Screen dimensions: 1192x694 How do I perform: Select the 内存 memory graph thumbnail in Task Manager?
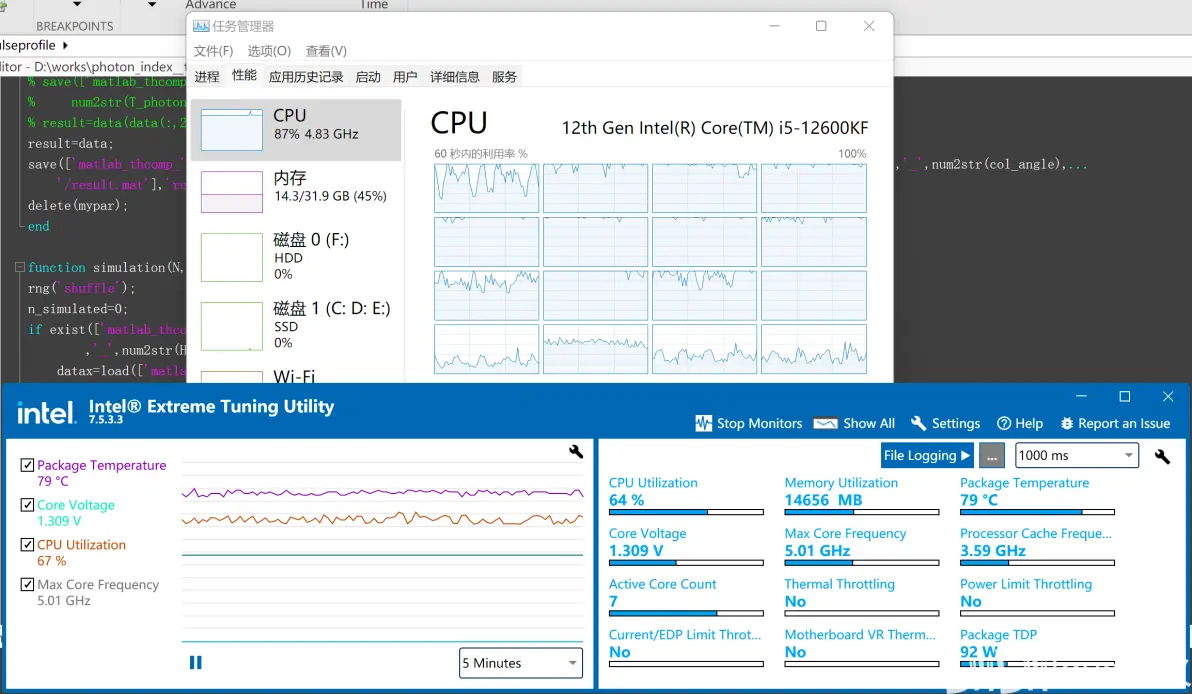(232, 192)
